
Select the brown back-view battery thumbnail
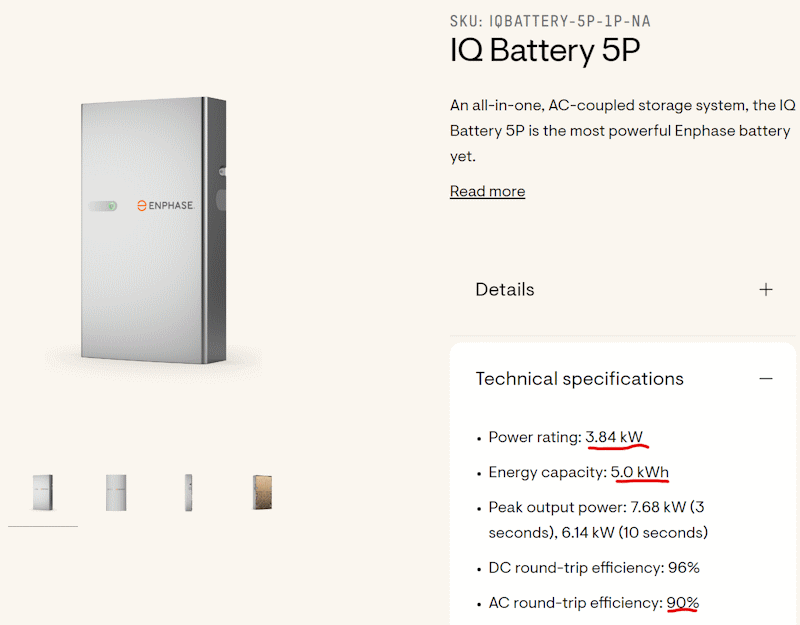click(x=262, y=492)
